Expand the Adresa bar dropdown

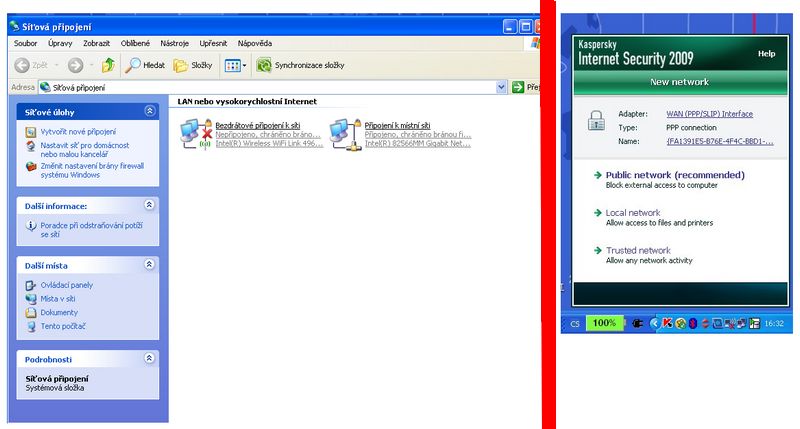click(x=501, y=87)
